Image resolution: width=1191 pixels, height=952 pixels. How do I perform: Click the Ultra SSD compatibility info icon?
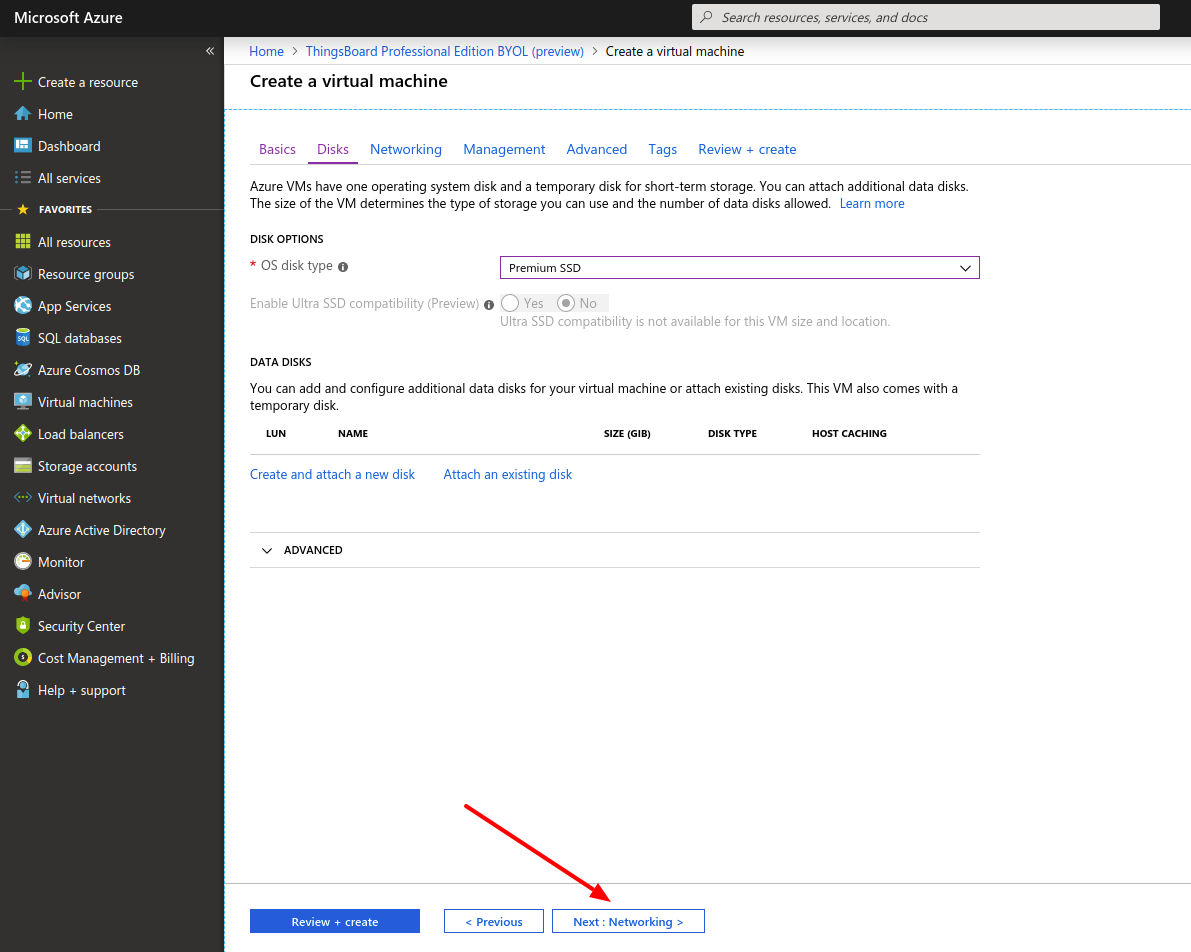pyautogui.click(x=489, y=305)
